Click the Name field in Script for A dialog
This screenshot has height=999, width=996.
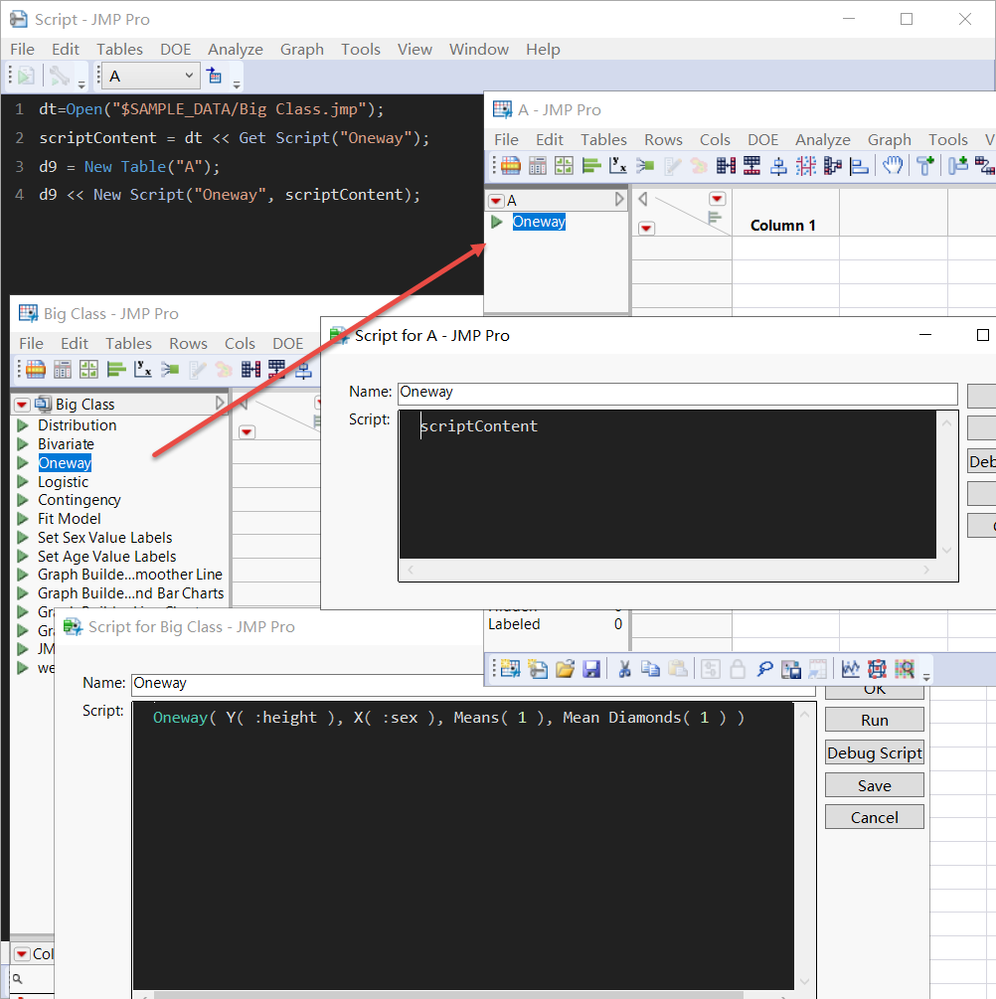(676, 393)
